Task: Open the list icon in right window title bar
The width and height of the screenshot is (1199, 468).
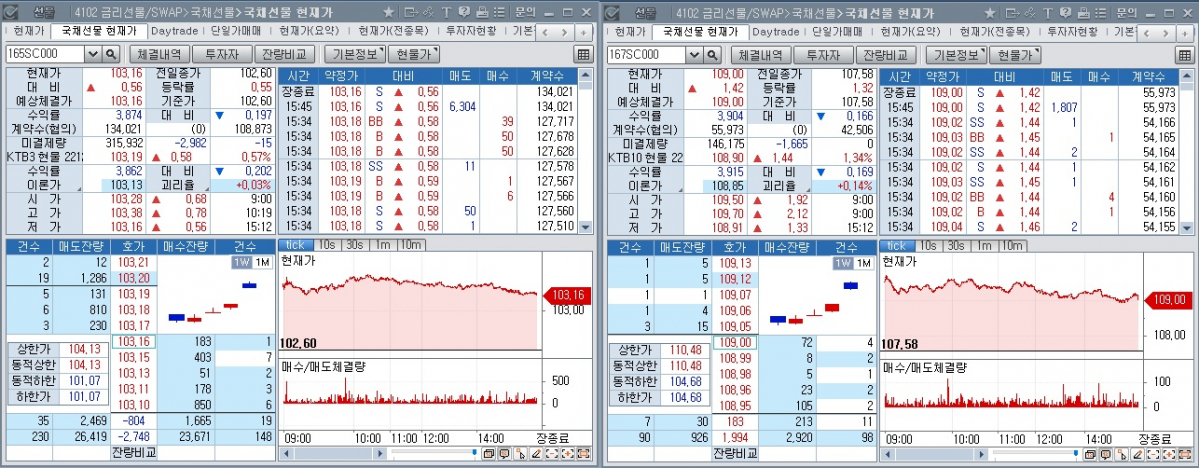Action: (x=1100, y=12)
